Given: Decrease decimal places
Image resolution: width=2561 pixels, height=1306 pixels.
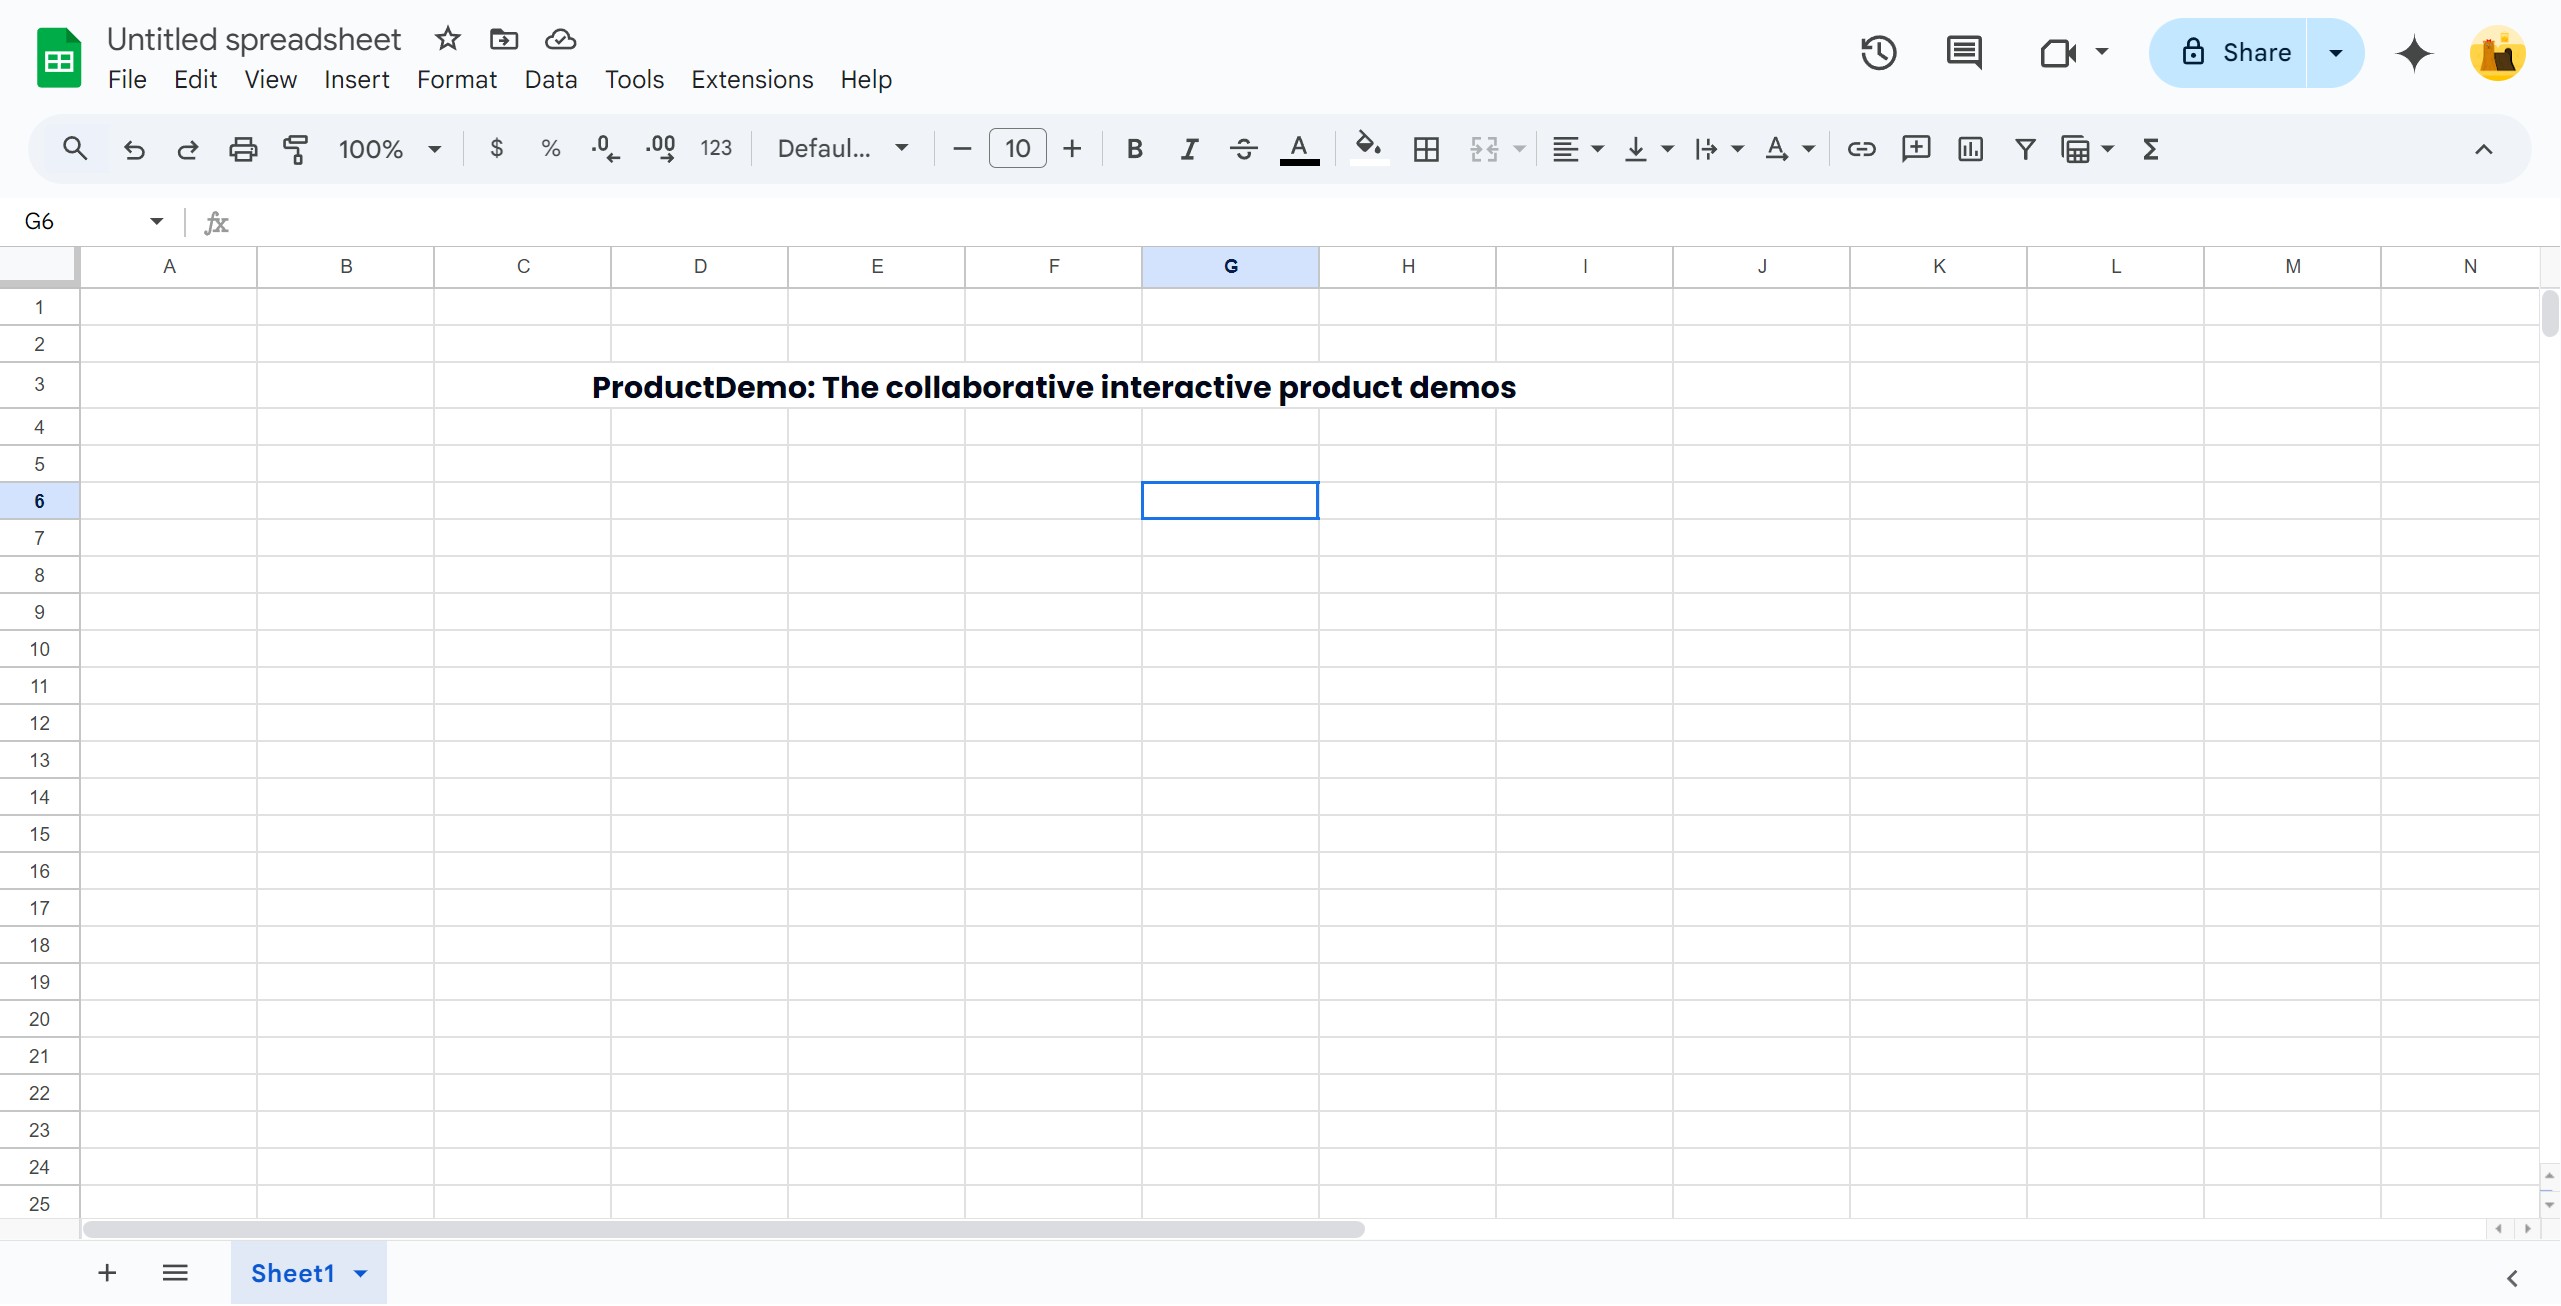Looking at the screenshot, I should 605,149.
